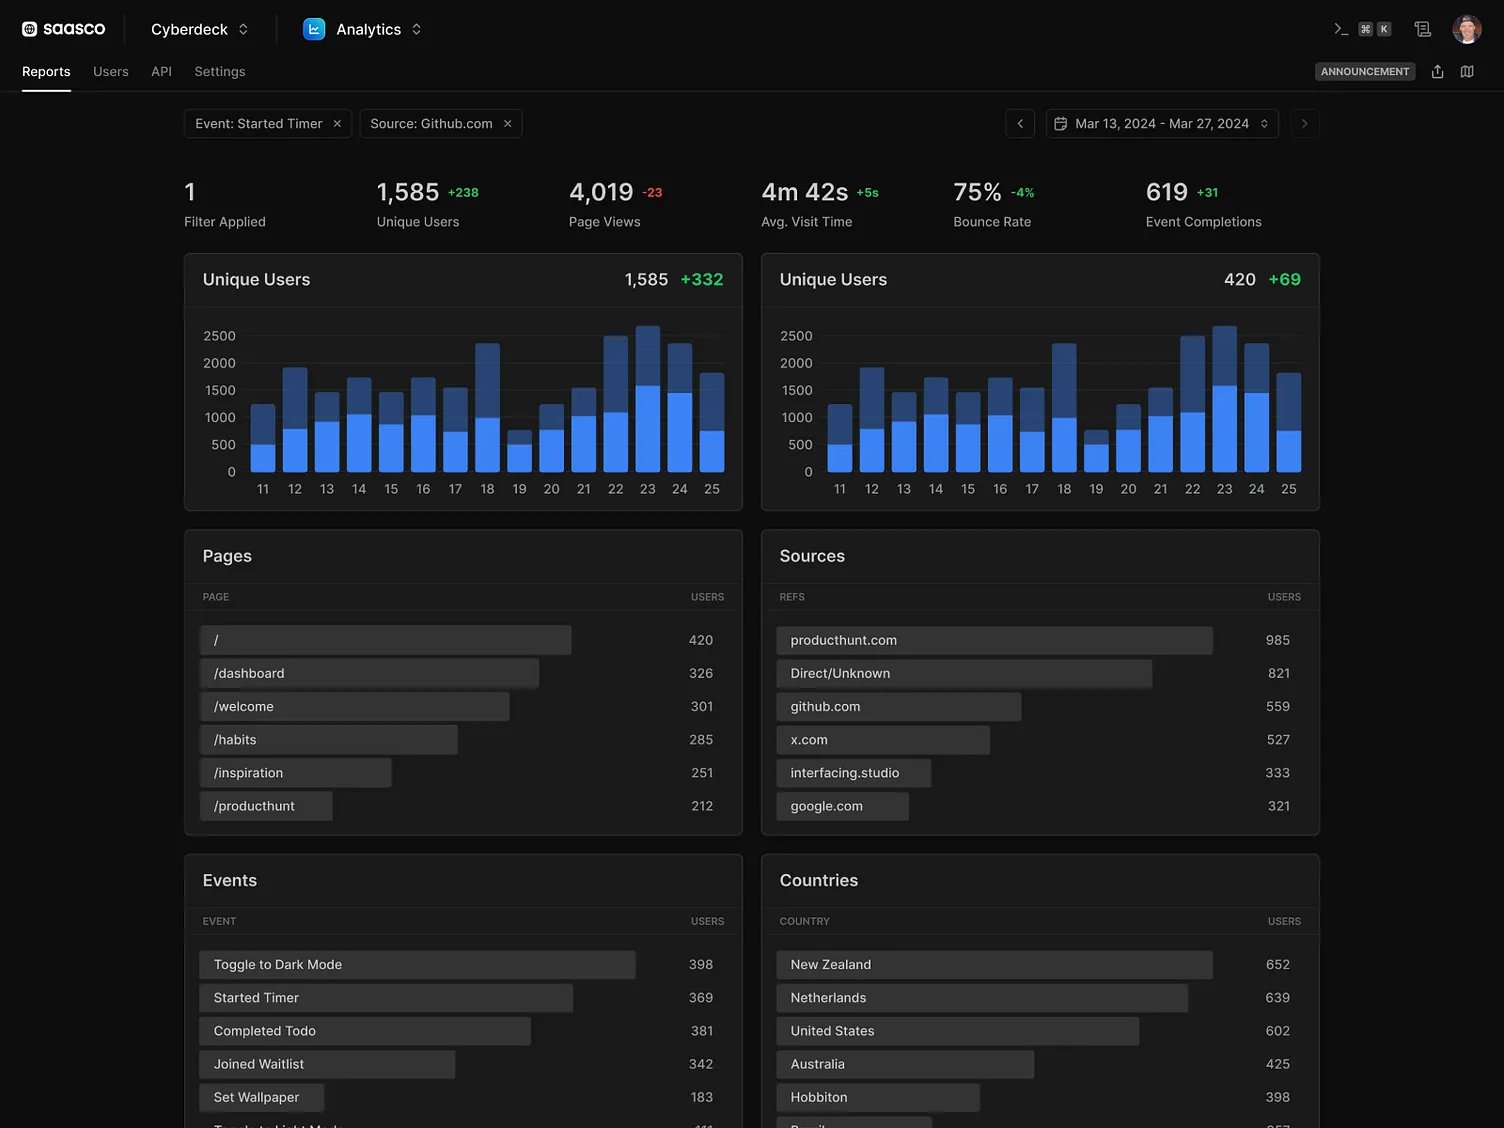Select the producthunt.com source row
Image resolution: width=1504 pixels, height=1128 pixels.
tap(994, 640)
